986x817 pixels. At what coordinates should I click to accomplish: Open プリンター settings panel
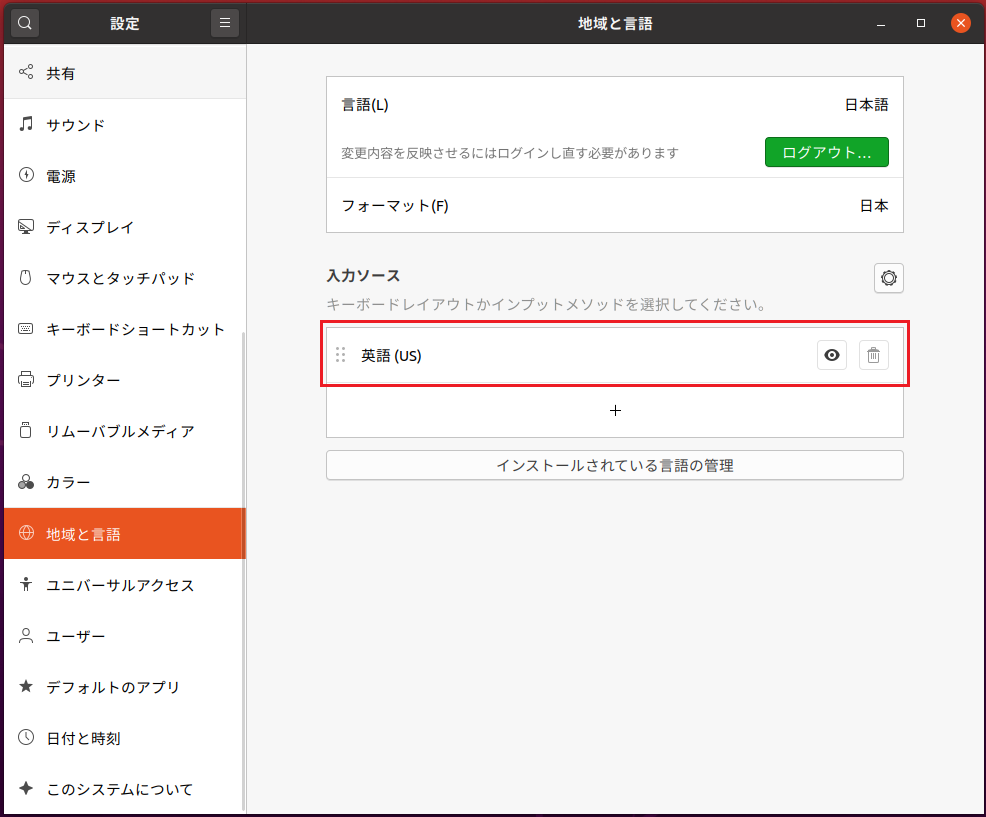[125, 380]
